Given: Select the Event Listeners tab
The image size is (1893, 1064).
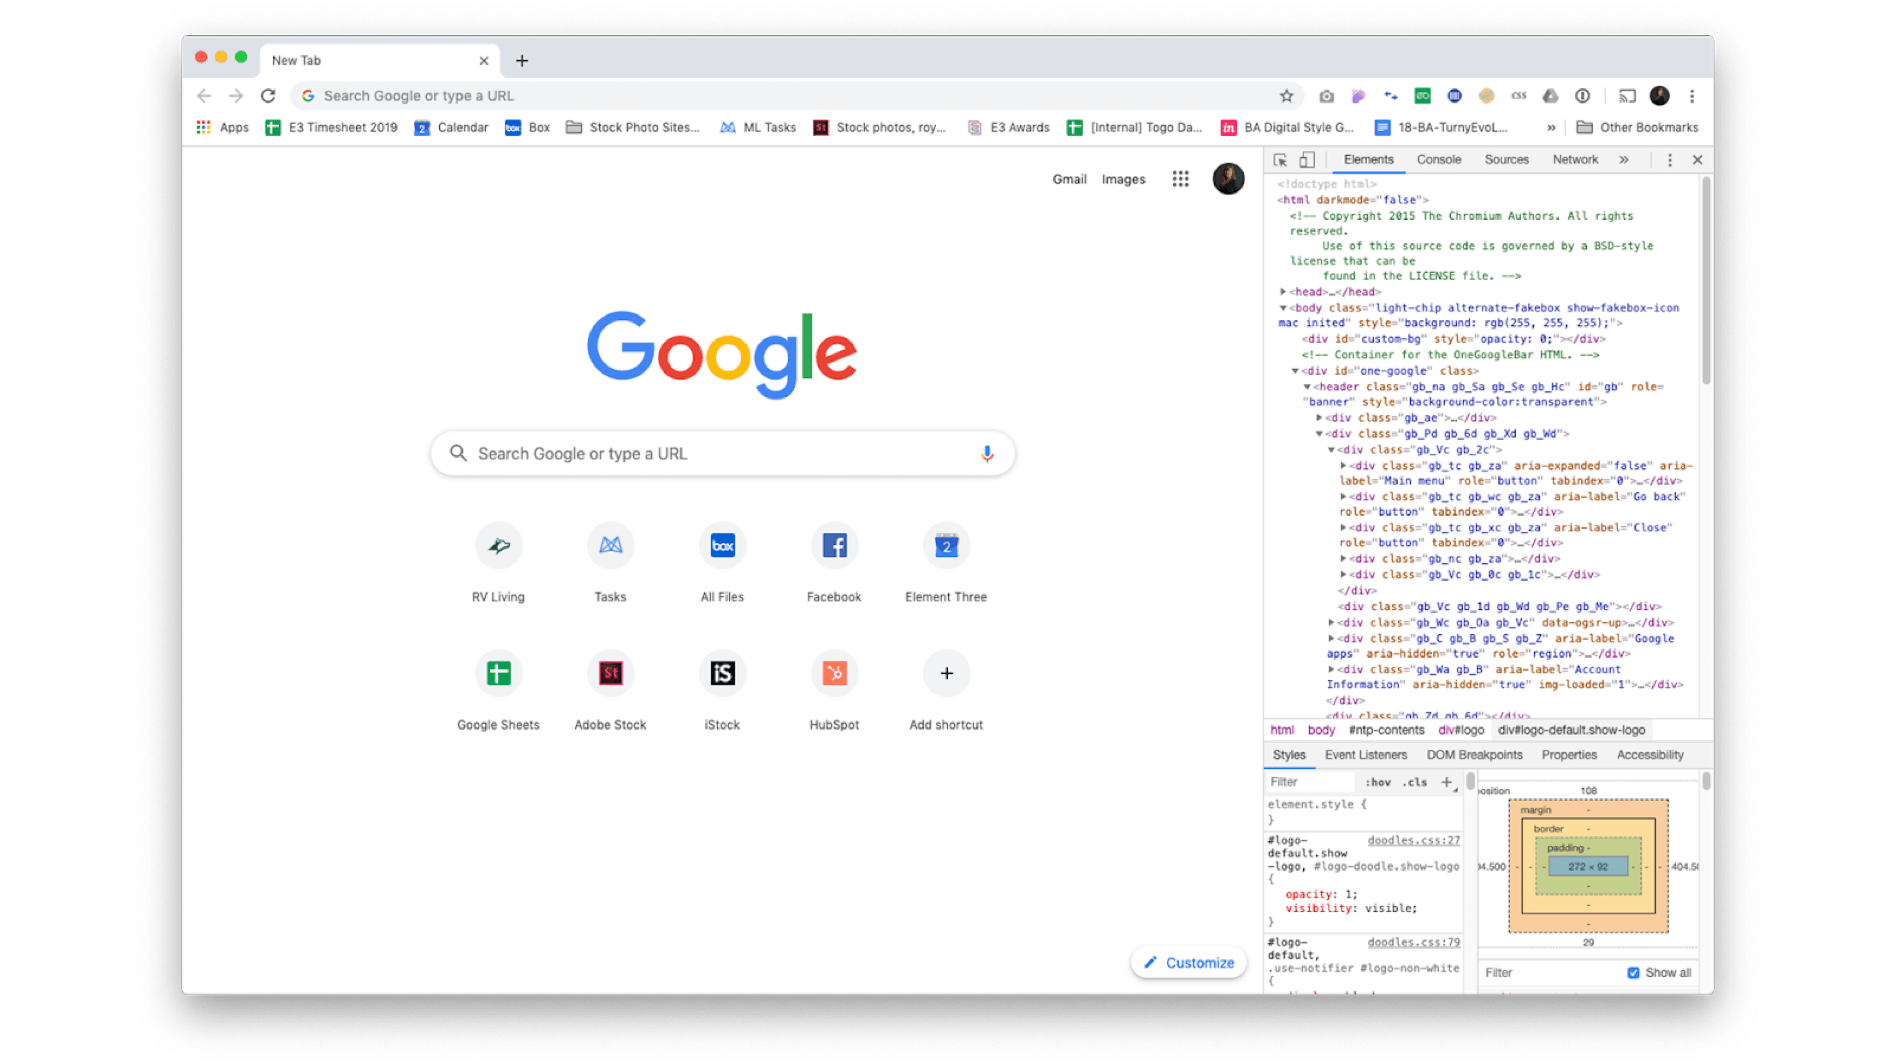Looking at the screenshot, I should tap(1365, 755).
